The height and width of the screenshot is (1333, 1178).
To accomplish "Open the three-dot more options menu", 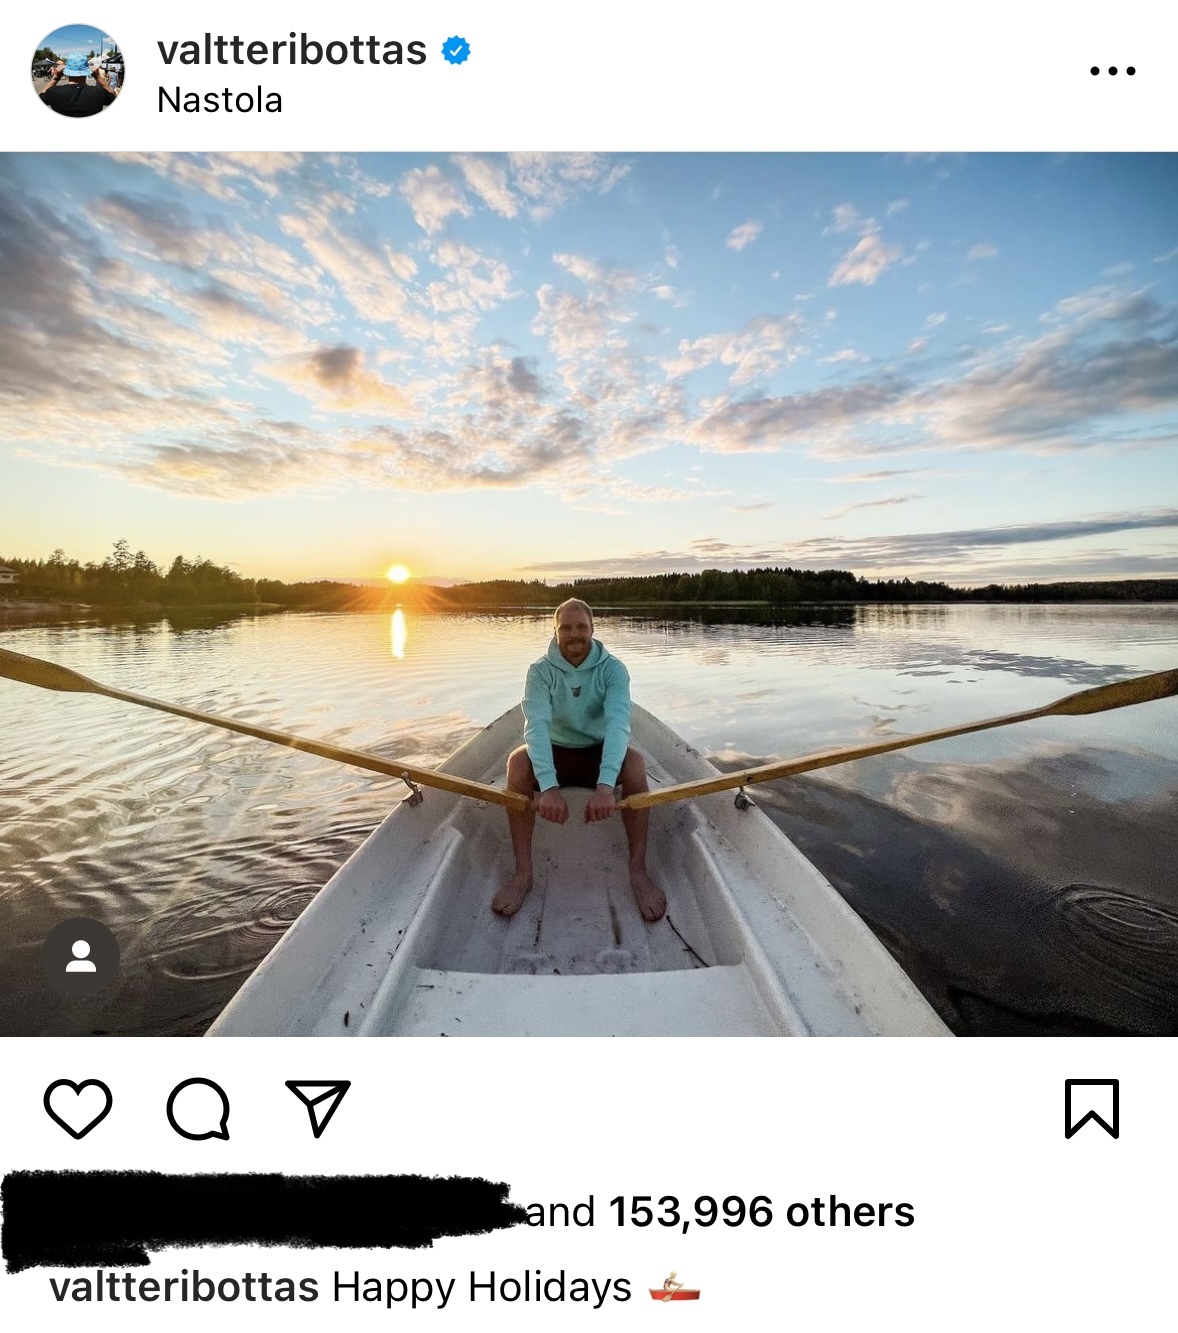I will click(x=1112, y=71).
